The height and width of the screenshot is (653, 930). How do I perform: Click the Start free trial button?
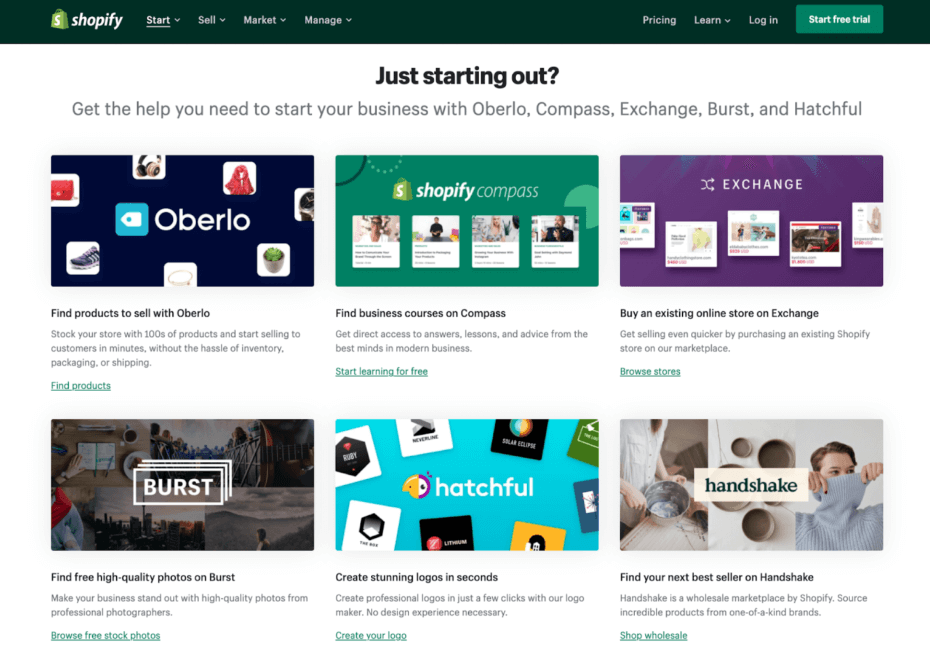839,19
